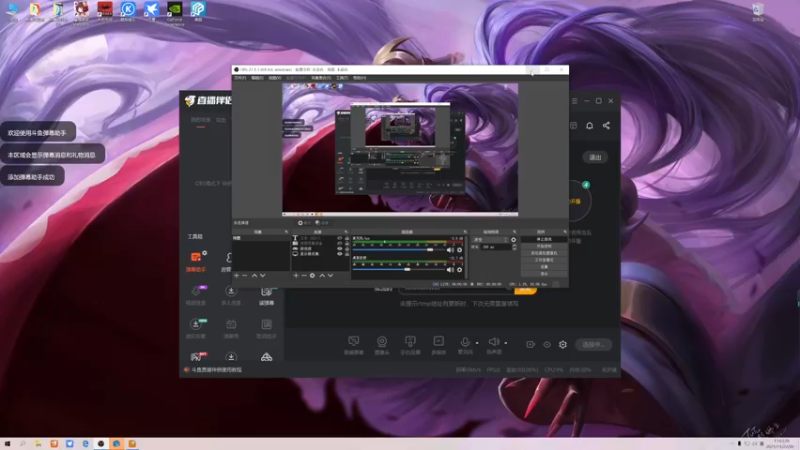
Task: Open 视频连麦 tool in Douyu toolbox
Action: click(x=195, y=296)
